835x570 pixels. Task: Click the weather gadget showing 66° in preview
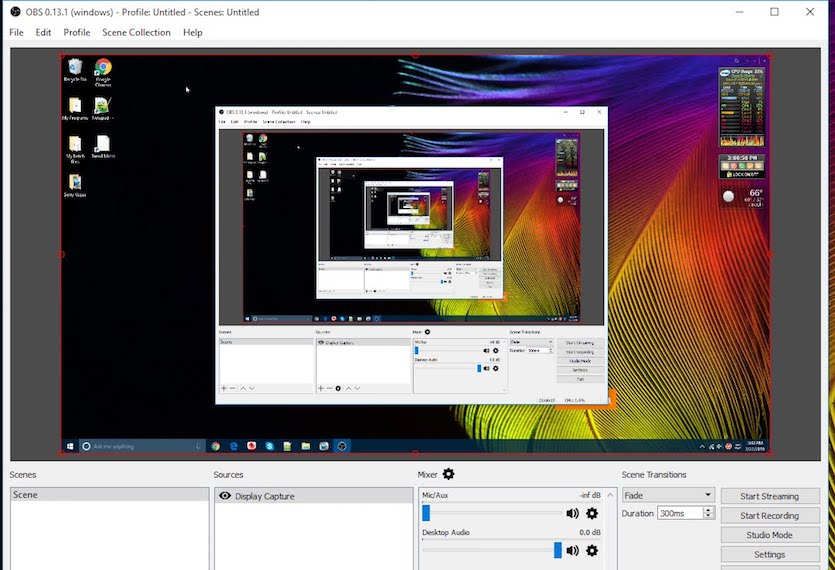pos(742,197)
